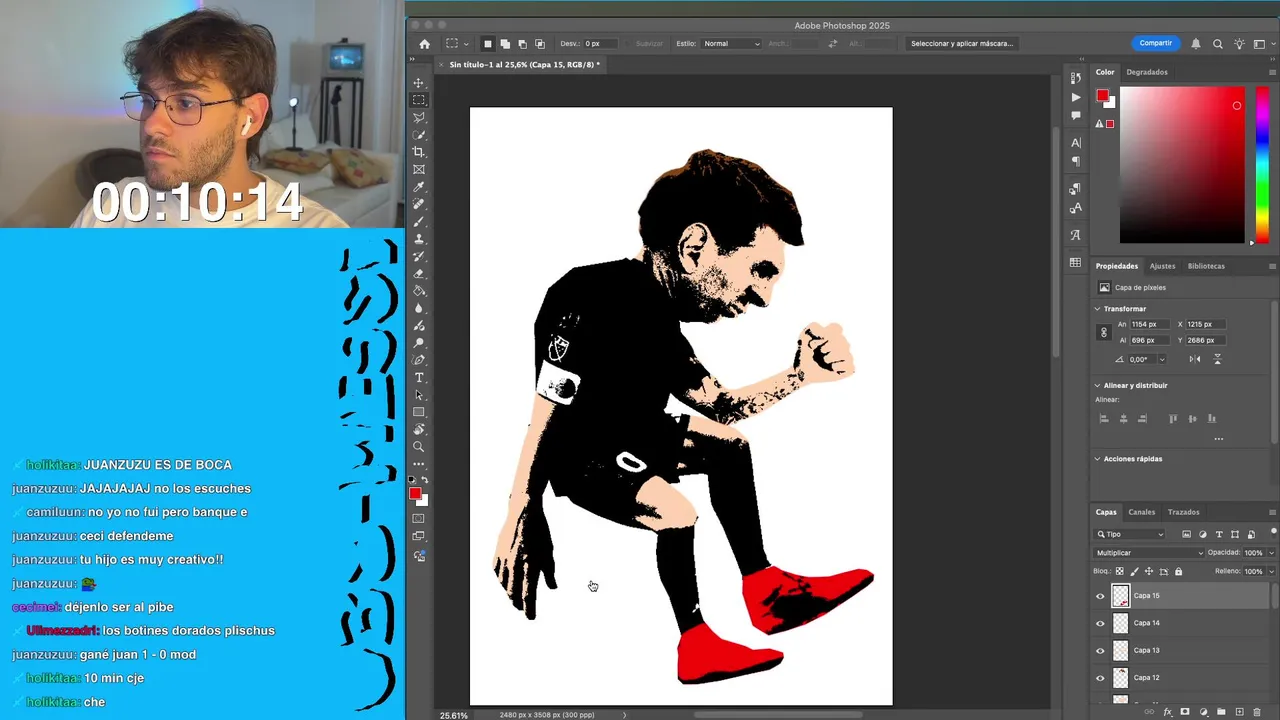This screenshot has height=720, width=1280.
Task: Switch to the Bibliotecas tab
Action: 1206,266
